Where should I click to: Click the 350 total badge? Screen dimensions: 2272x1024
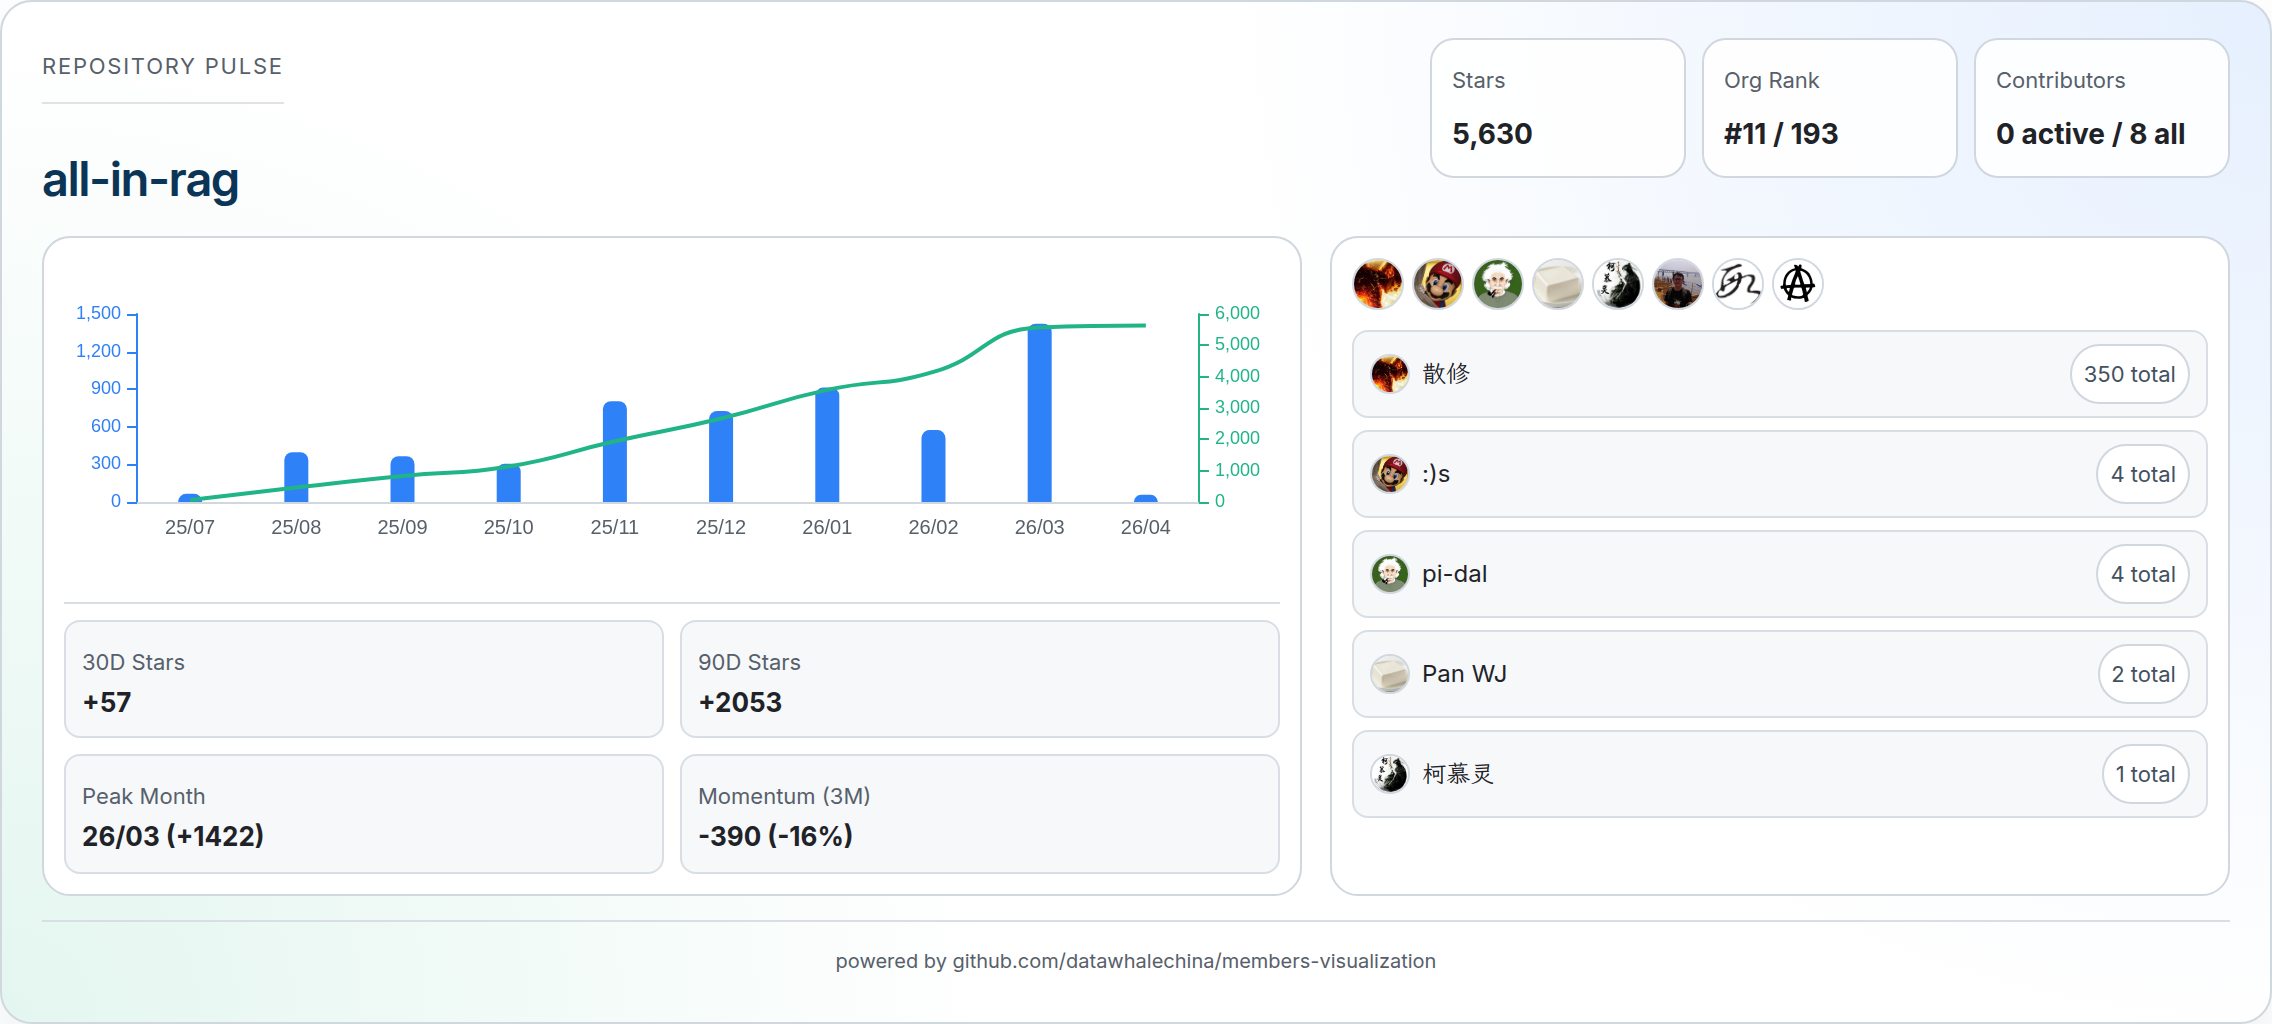[x=2128, y=374]
